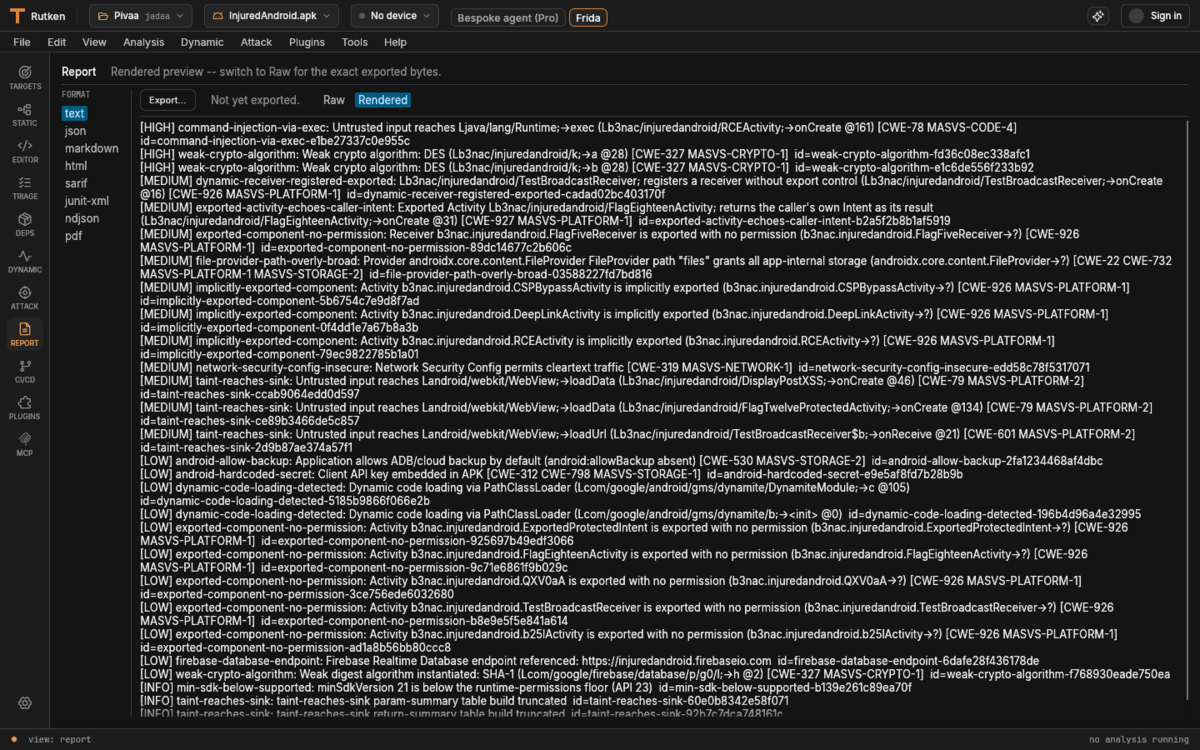Viewport: 1200px width, 750px height.
Task: Open the Static analysis sidebar panel
Action: click(25, 114)
